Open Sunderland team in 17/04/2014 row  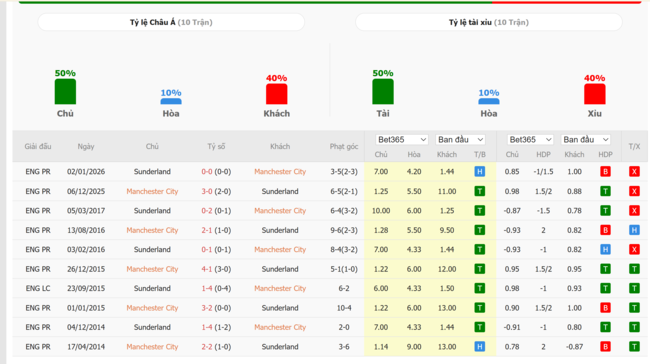(280, 347)
